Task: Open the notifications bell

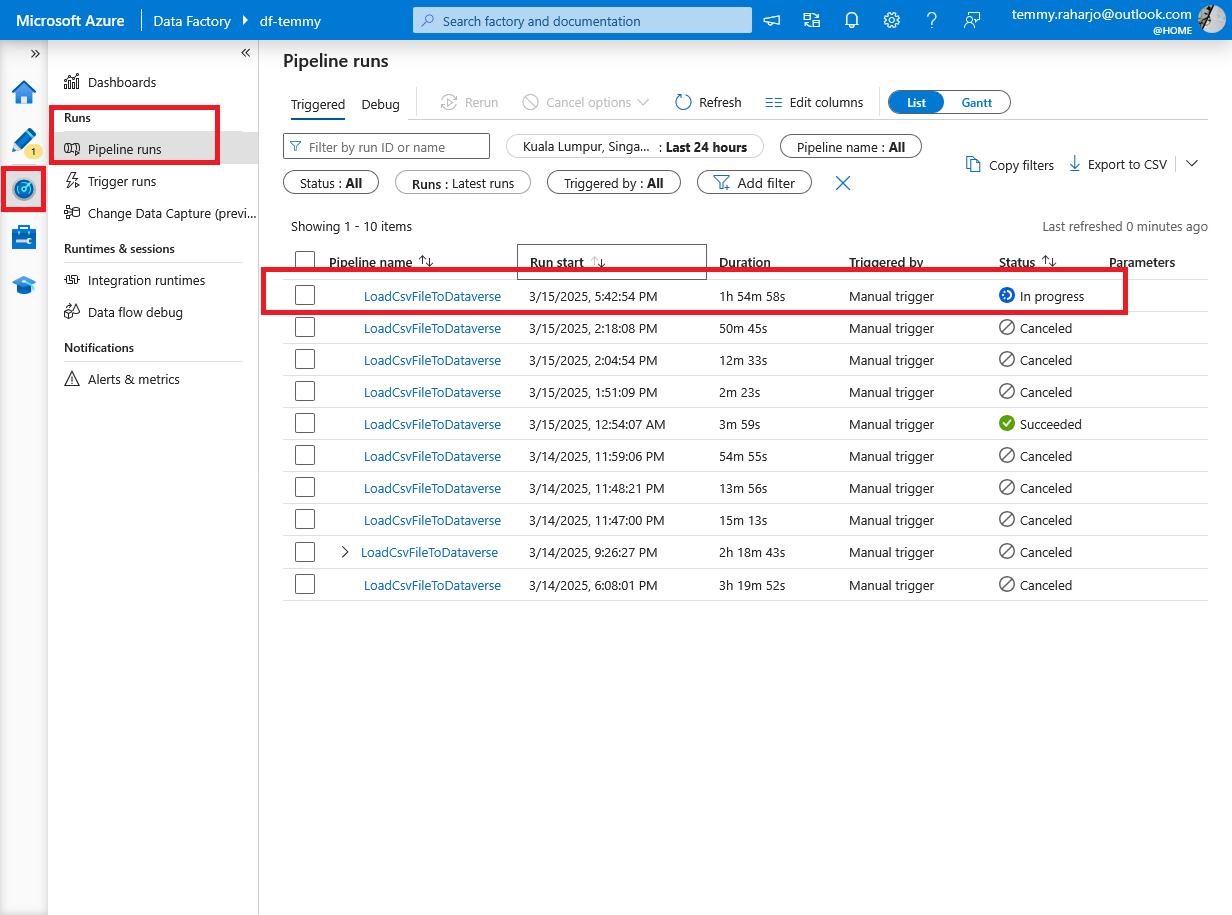Action: (x=852, y=20)
